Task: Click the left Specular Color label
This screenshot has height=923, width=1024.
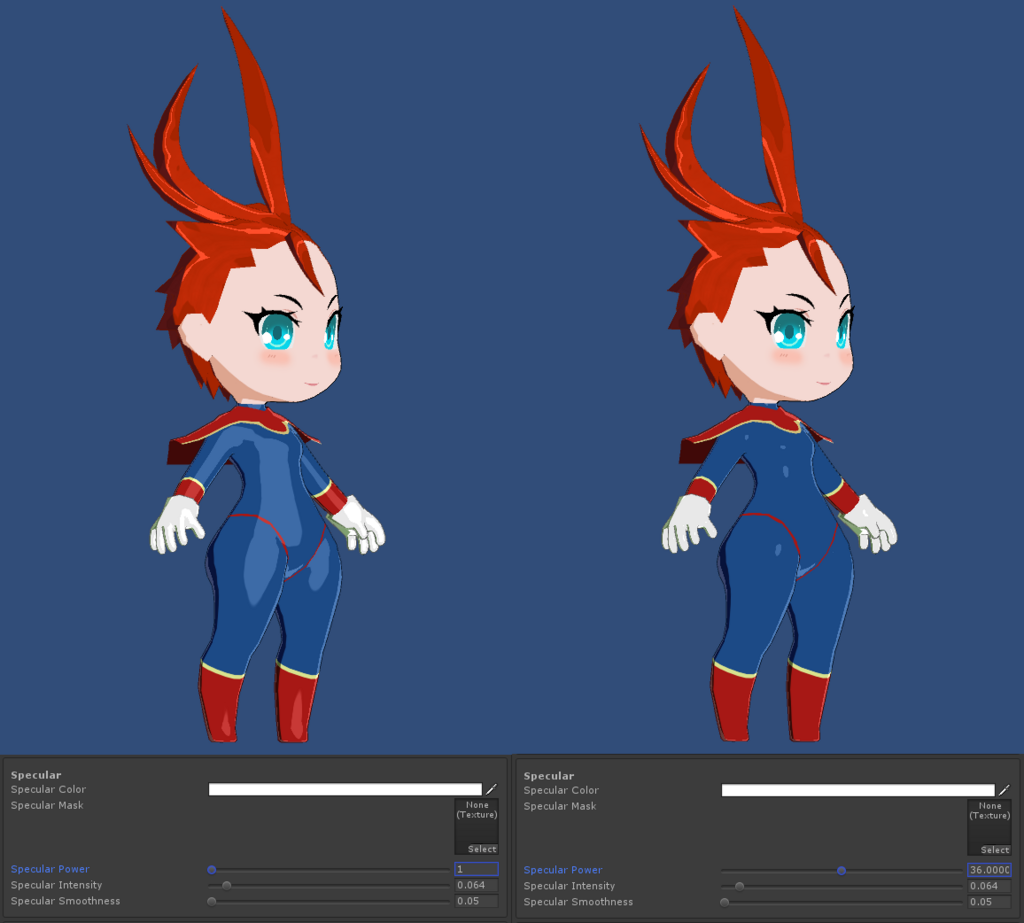Action: point(48,789)
